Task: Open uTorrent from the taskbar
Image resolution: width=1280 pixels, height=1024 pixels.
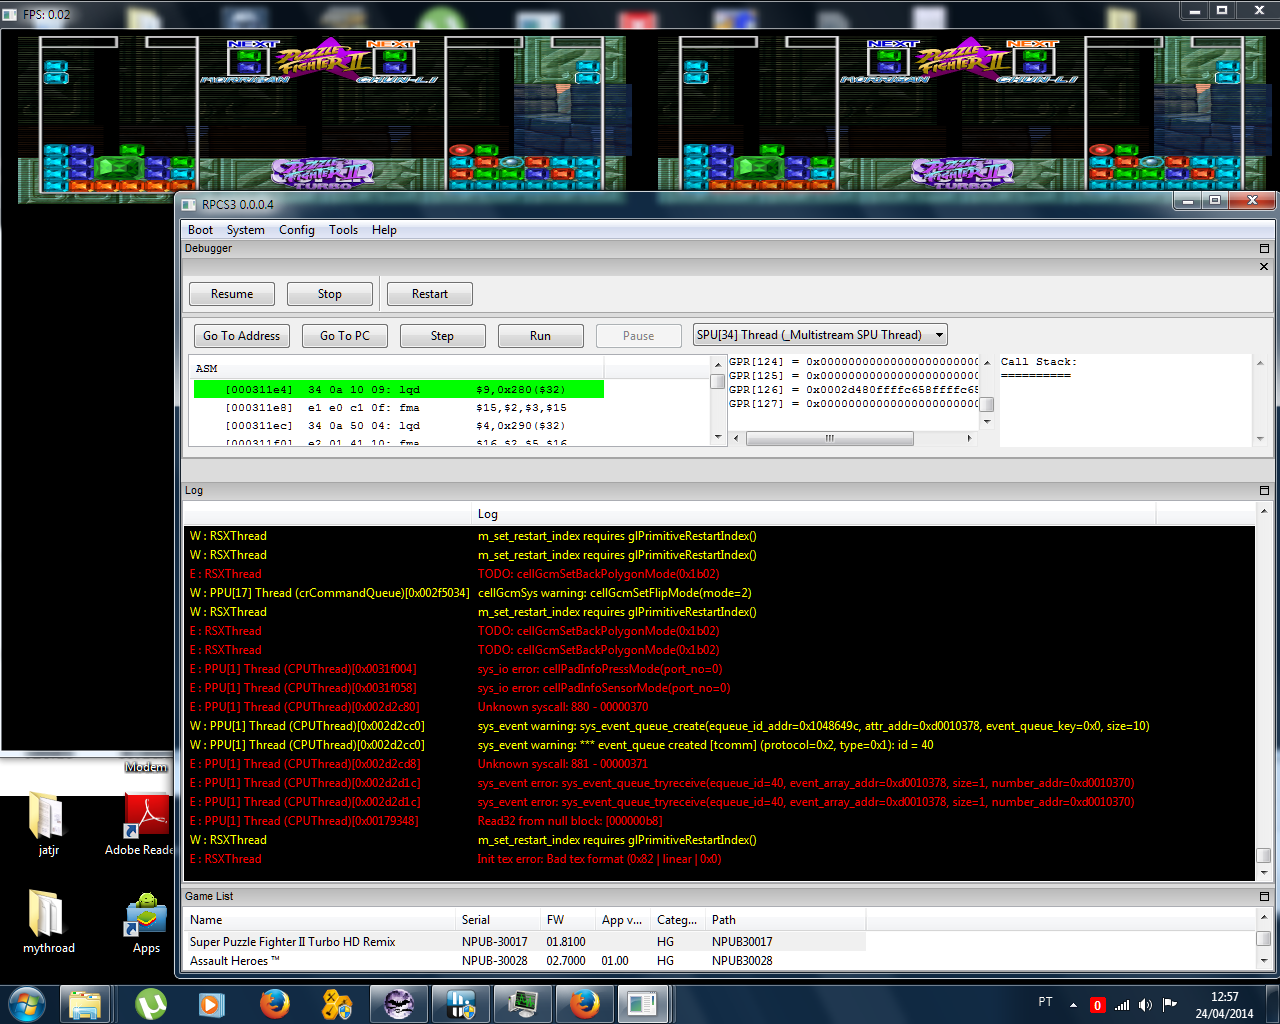Action: point(151,1003)
